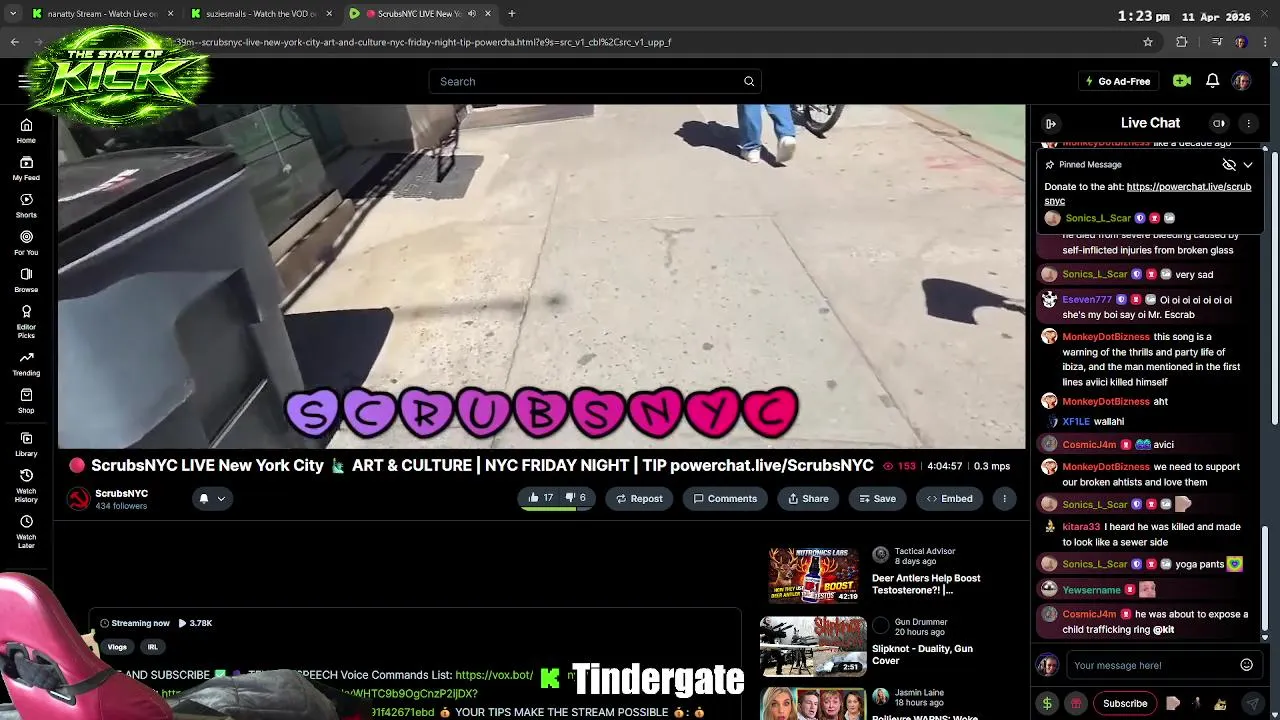This screenshot has width=1280, height=720.
Task: Click the chat pop-out mode icon
Action: click(x=1218, y=123)
